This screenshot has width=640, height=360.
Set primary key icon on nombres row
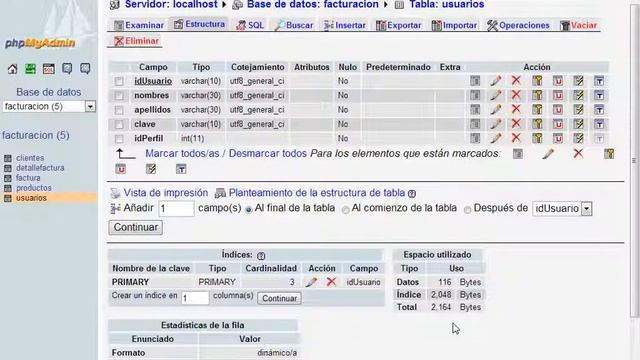pyautogui.click(x=537, y=95)
